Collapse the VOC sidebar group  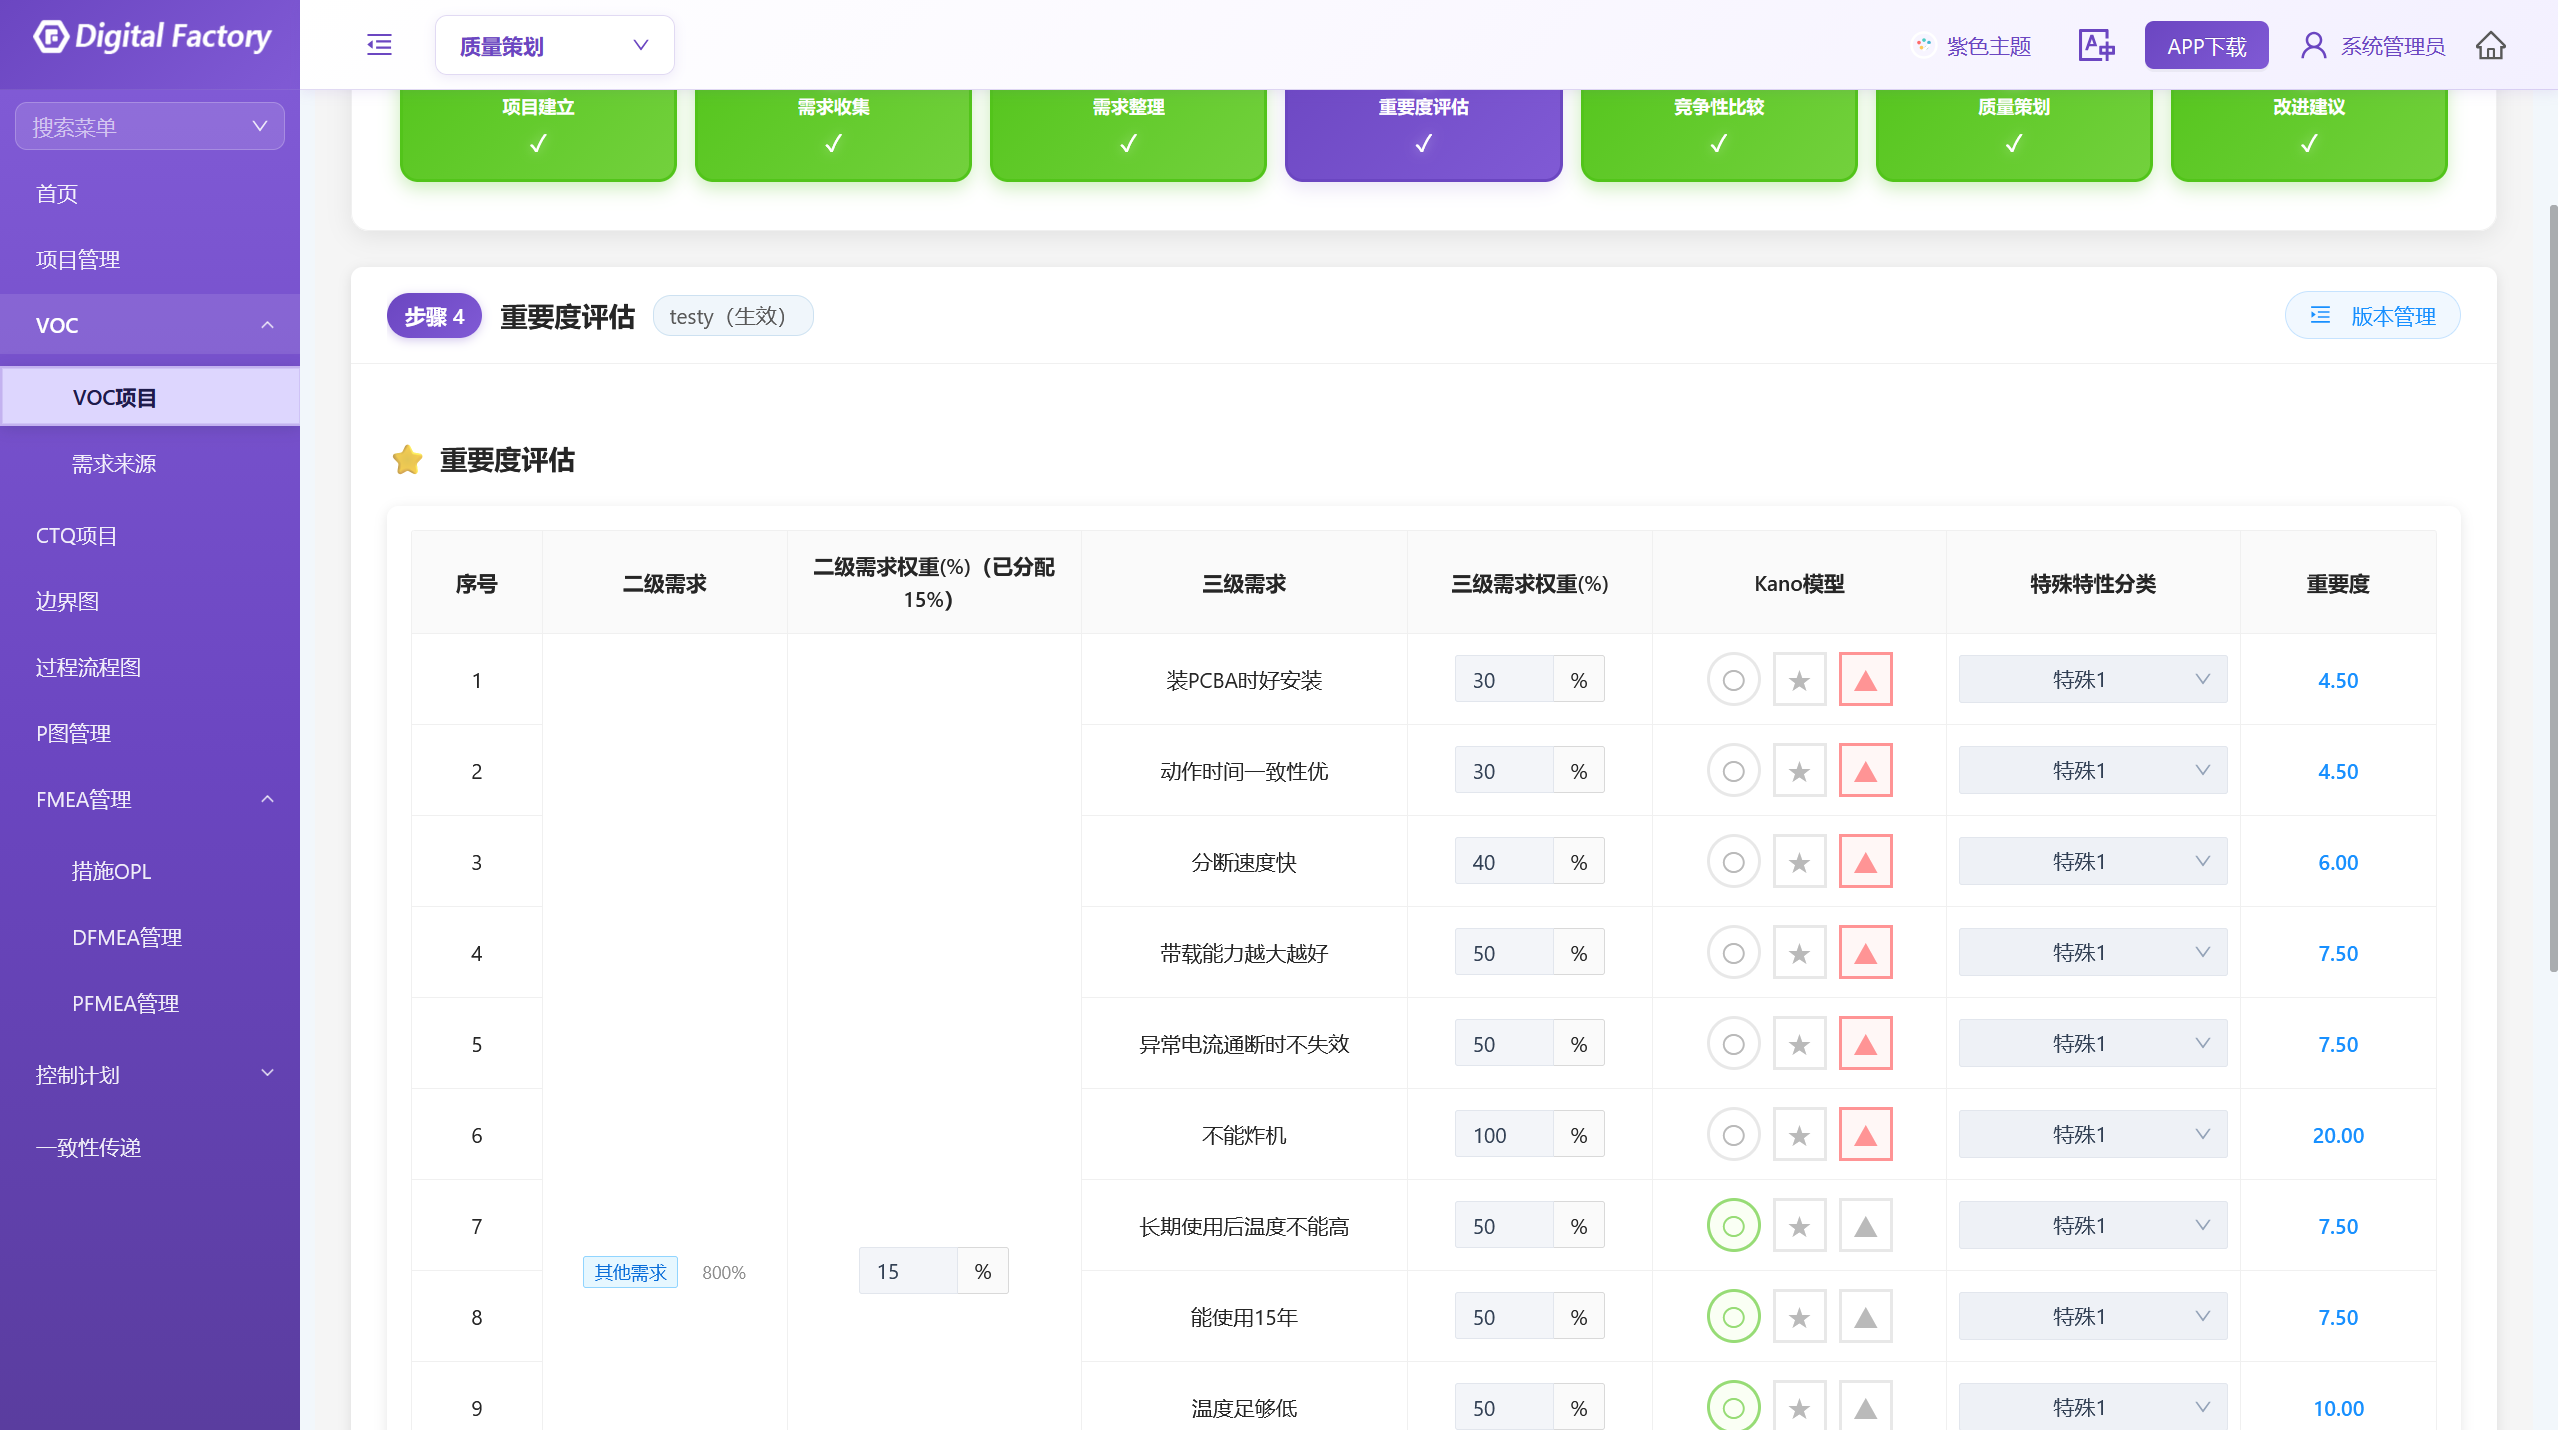pos(150,325)
